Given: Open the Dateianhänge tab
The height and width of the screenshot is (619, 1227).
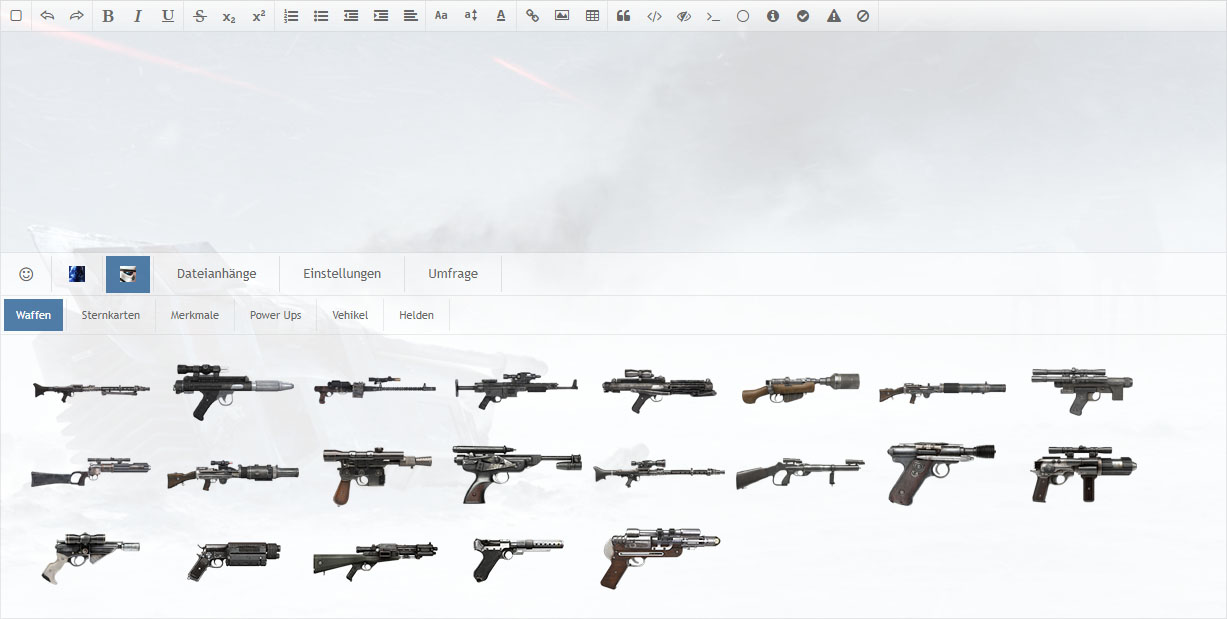Looking at the screenshot, I should pyautogui.click(x=216, y=274).
